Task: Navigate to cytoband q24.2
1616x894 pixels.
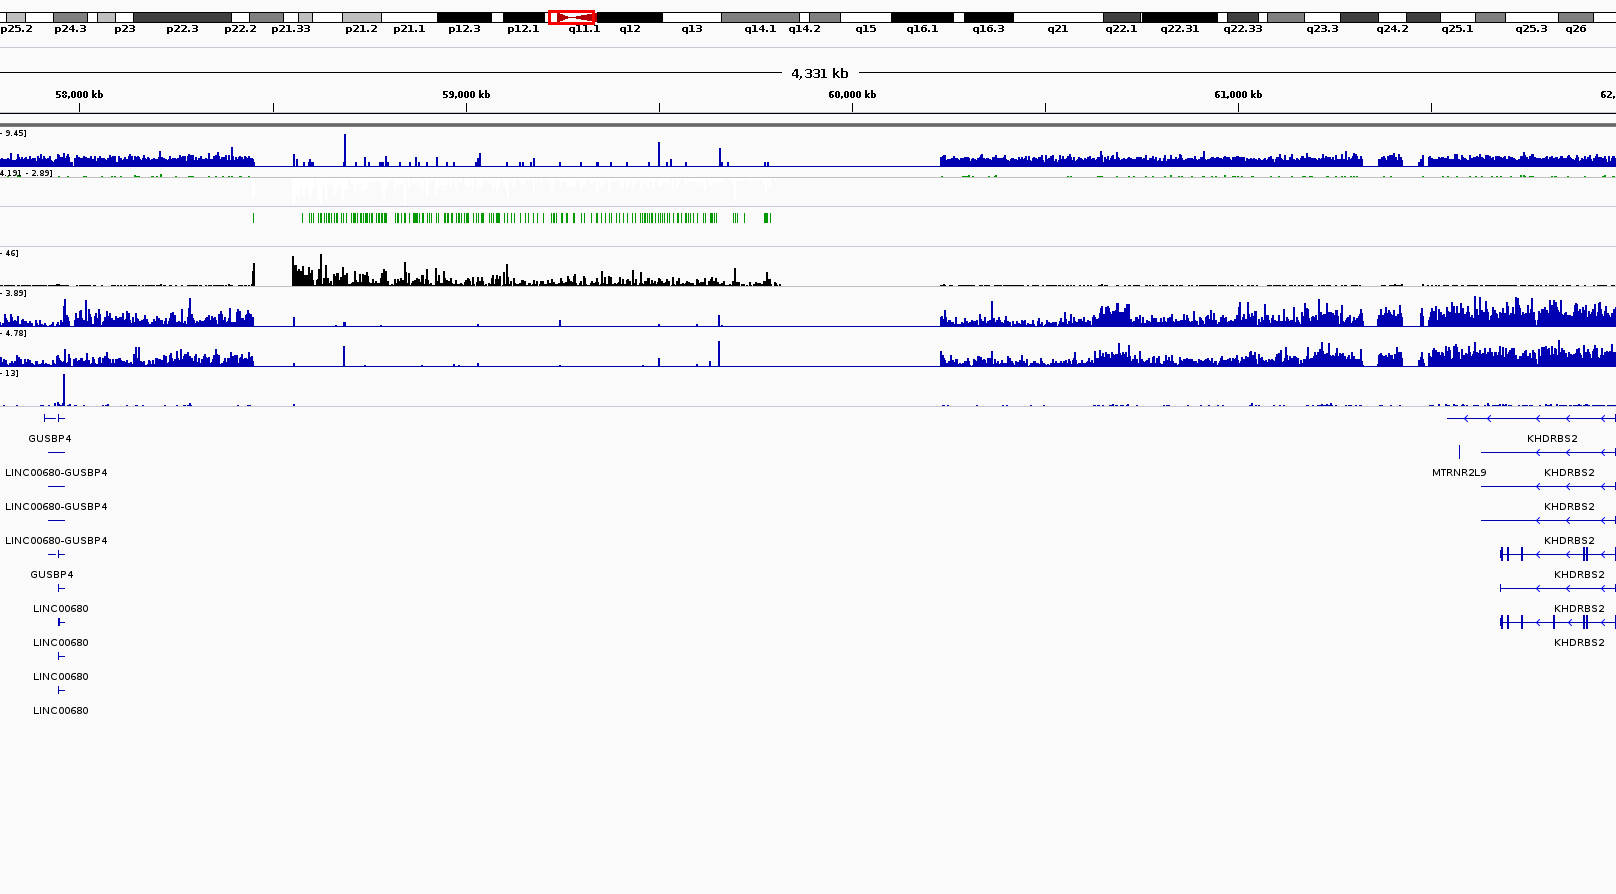Action: tap(1392, 29)
